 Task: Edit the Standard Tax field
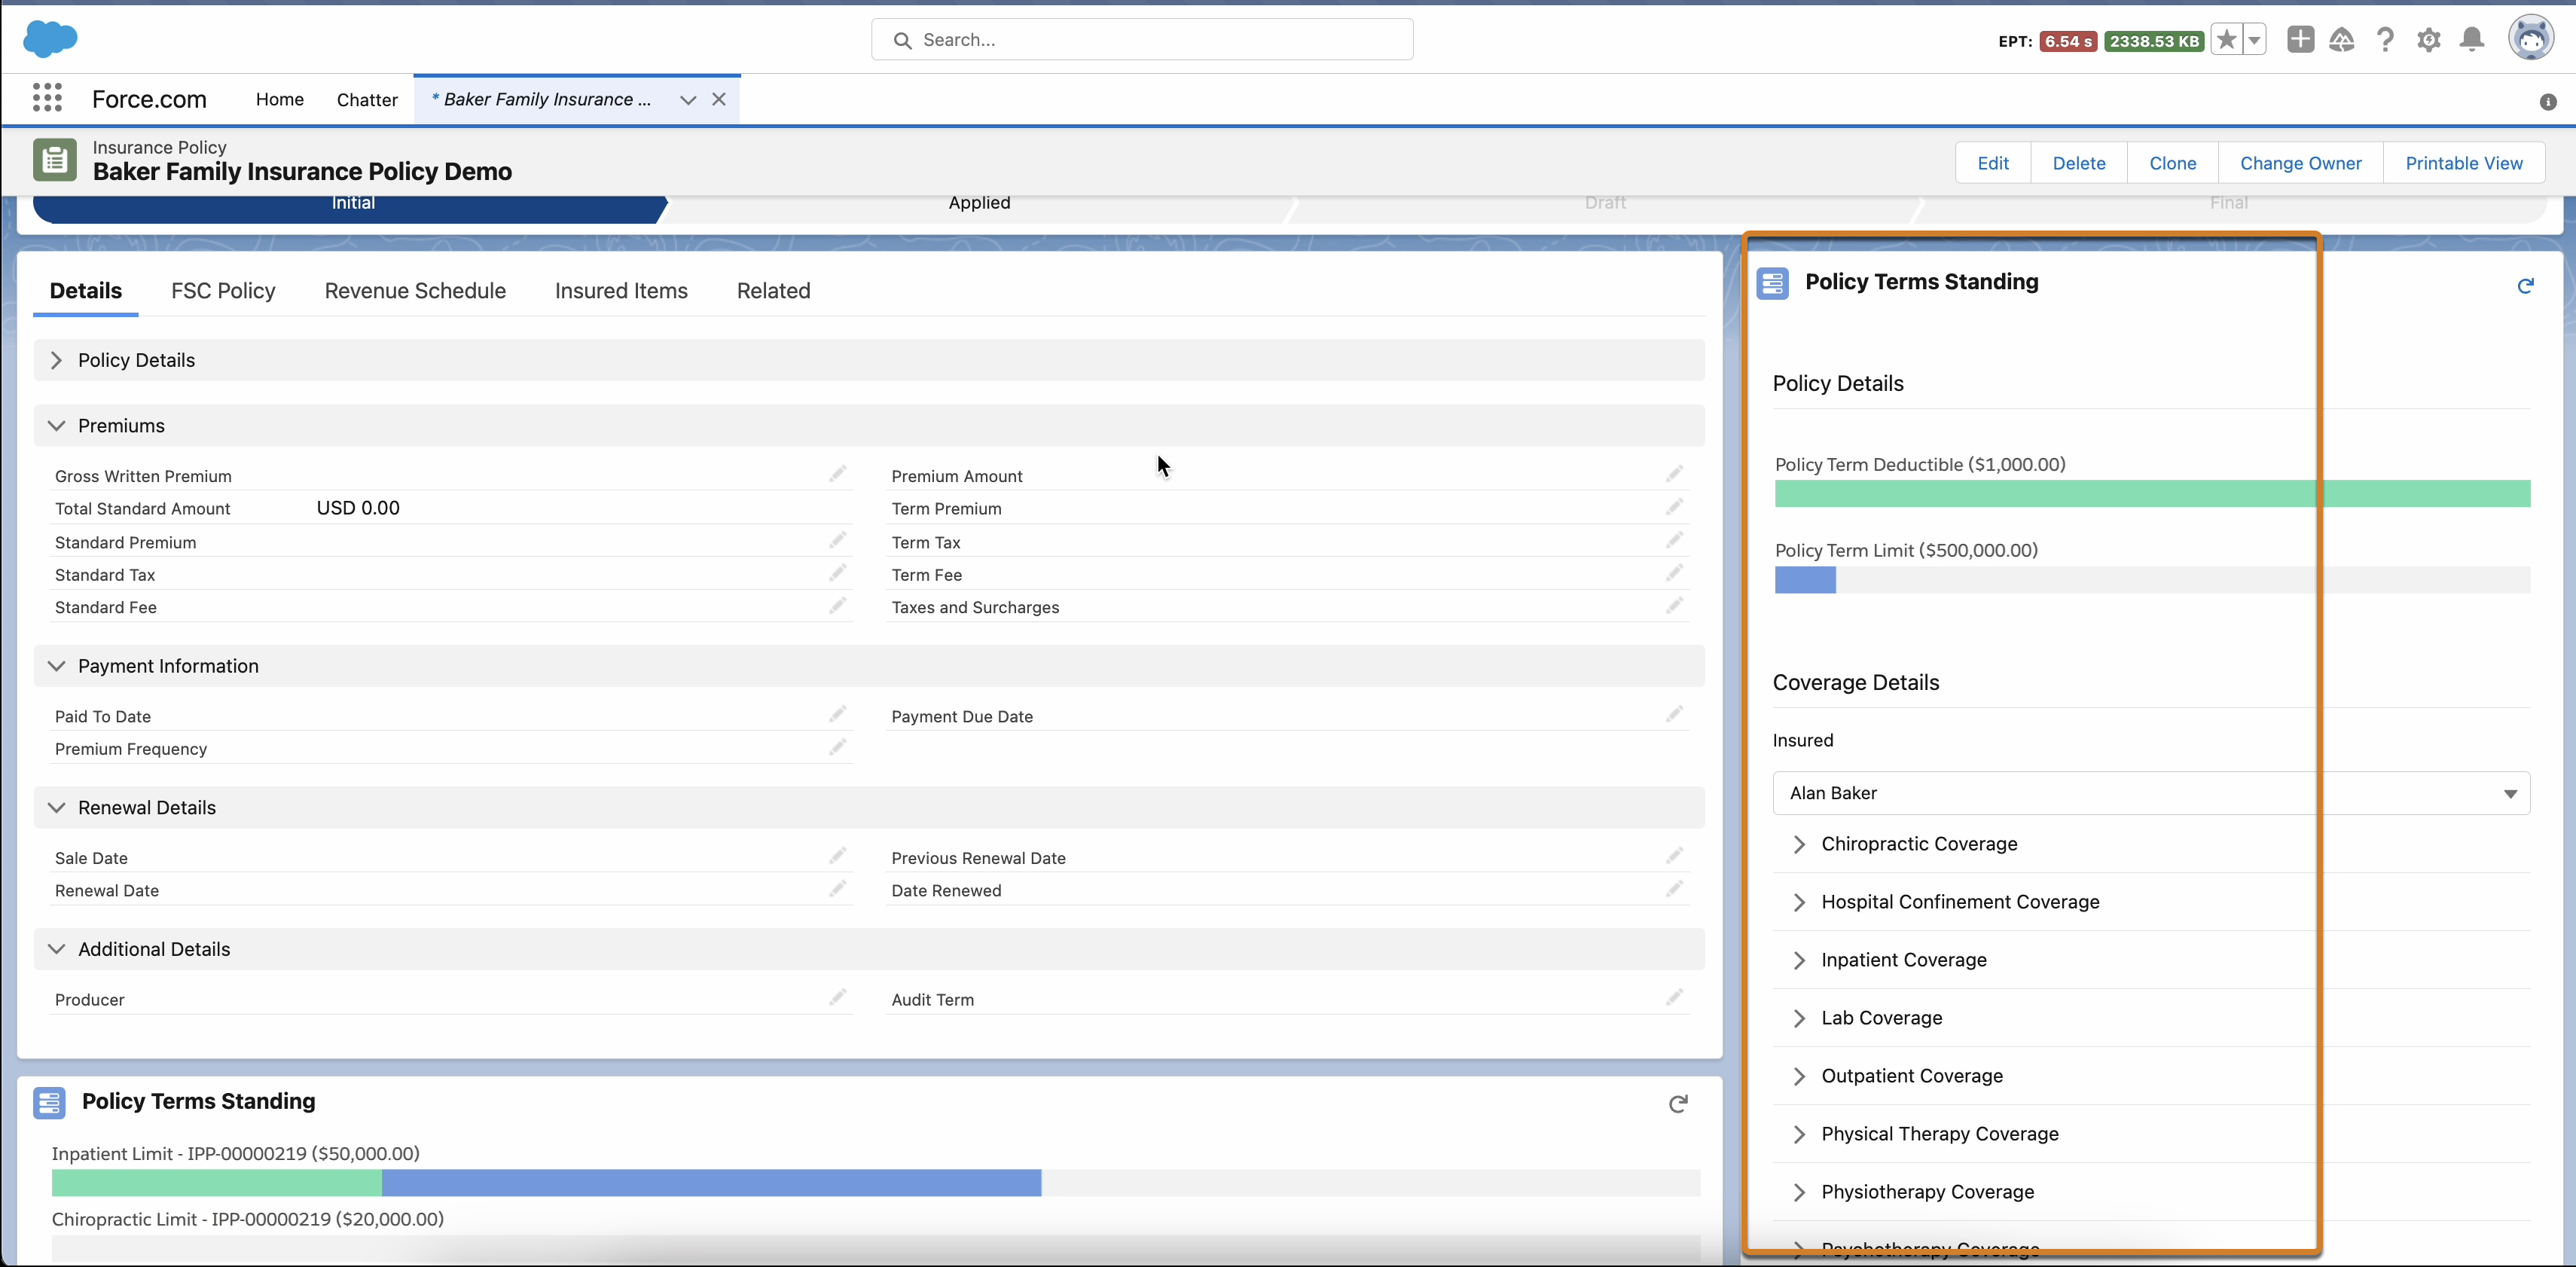[x=837, y=573]
